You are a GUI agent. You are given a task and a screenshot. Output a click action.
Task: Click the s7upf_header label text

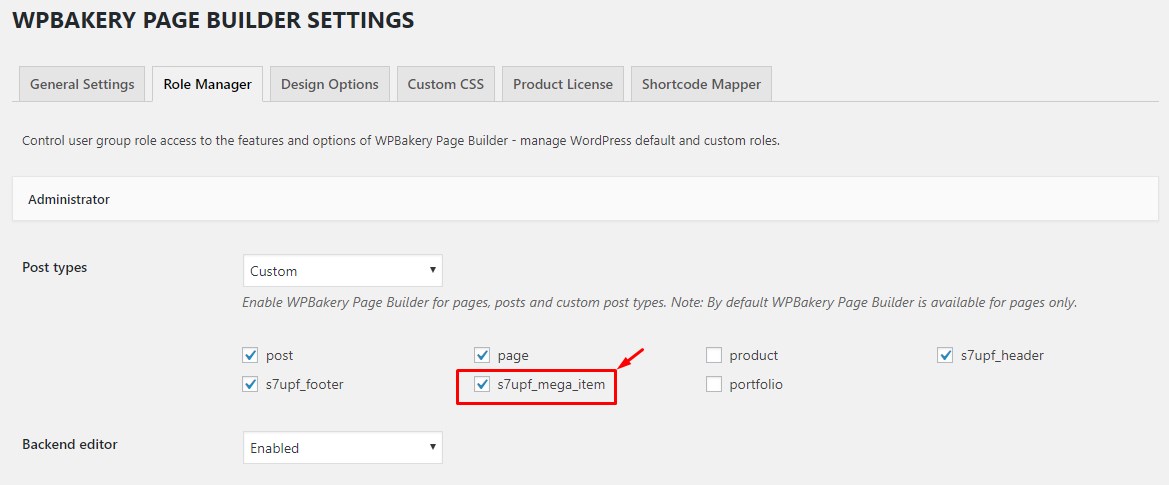[1002, 355]
